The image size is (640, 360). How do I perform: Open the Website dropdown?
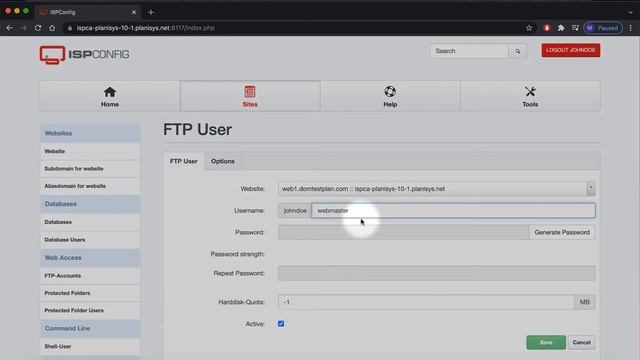(x=436, y=189)
